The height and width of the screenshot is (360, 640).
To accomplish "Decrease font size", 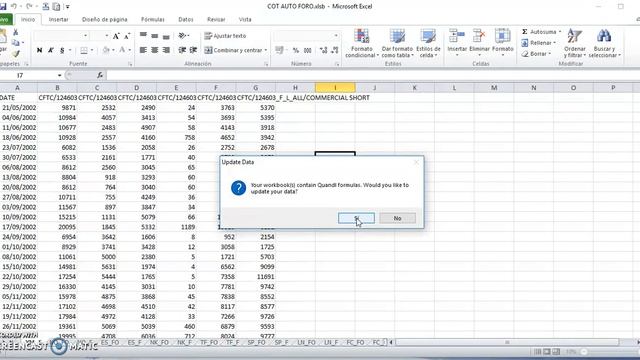I will click(x=127, y=36).
